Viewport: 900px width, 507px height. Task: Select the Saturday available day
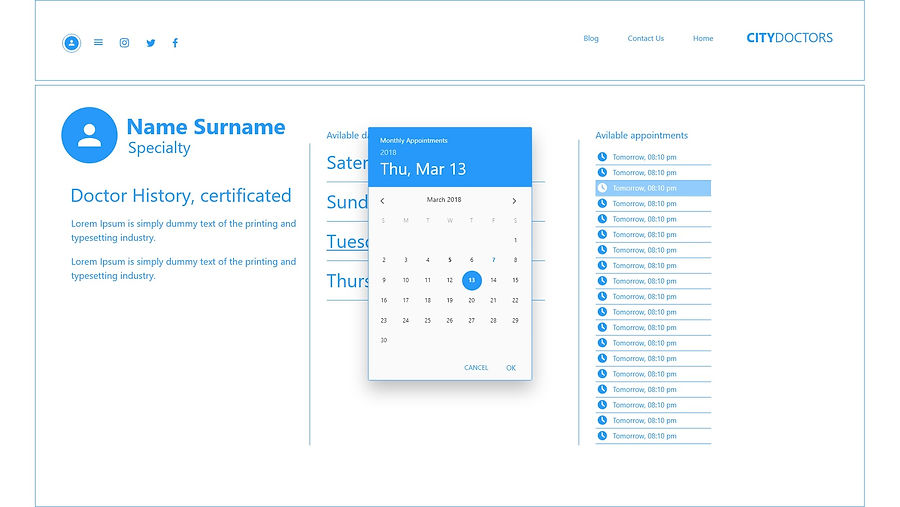[x=347, y=162]
